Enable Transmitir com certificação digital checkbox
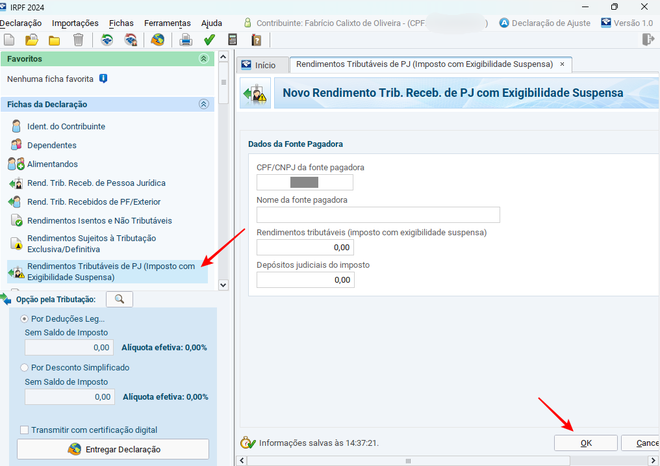The height and width of the screenshot is (466, 660). coord(24,430)
